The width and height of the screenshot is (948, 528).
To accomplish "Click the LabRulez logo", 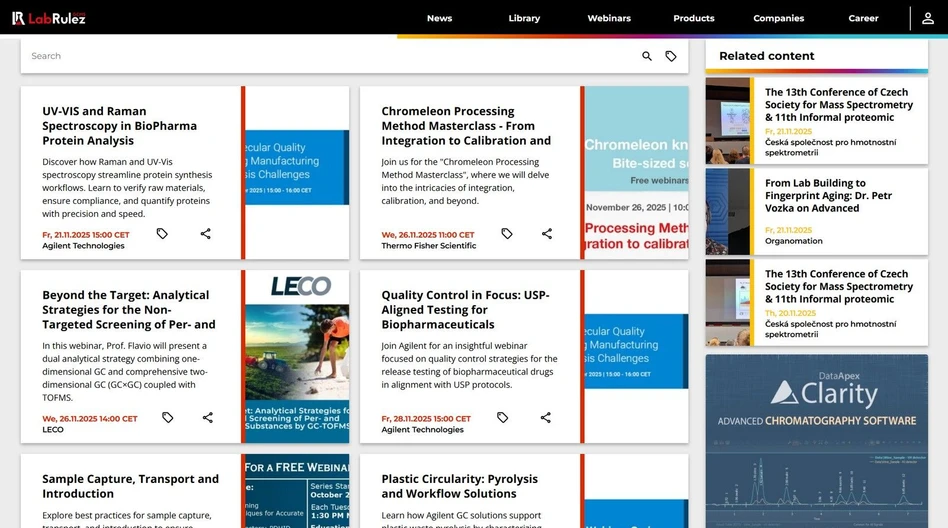I will (49, 18).
